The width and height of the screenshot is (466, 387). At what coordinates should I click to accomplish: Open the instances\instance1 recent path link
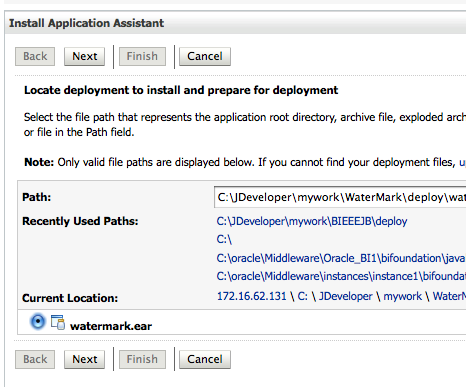click(x=341, y=276)
